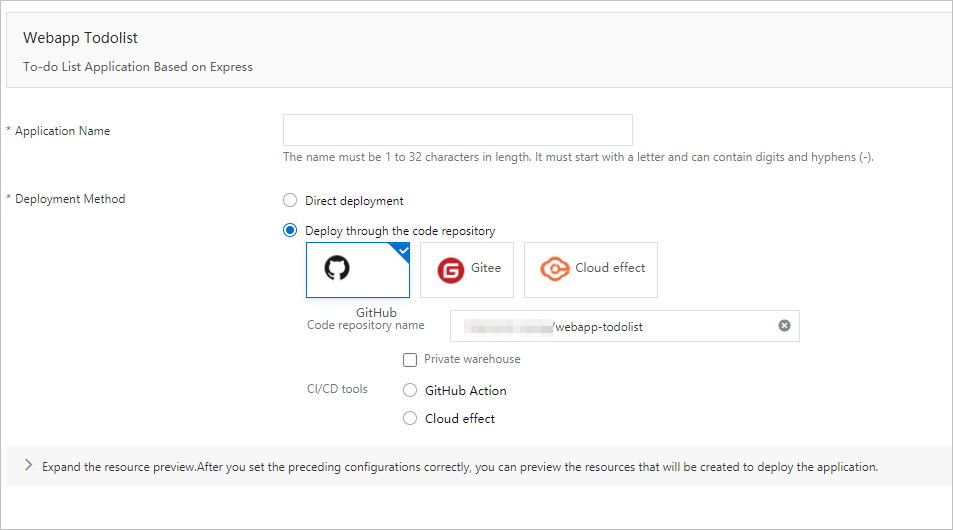Click the Code repository name label
Viewport: 953px width, 530px height.
365,325
